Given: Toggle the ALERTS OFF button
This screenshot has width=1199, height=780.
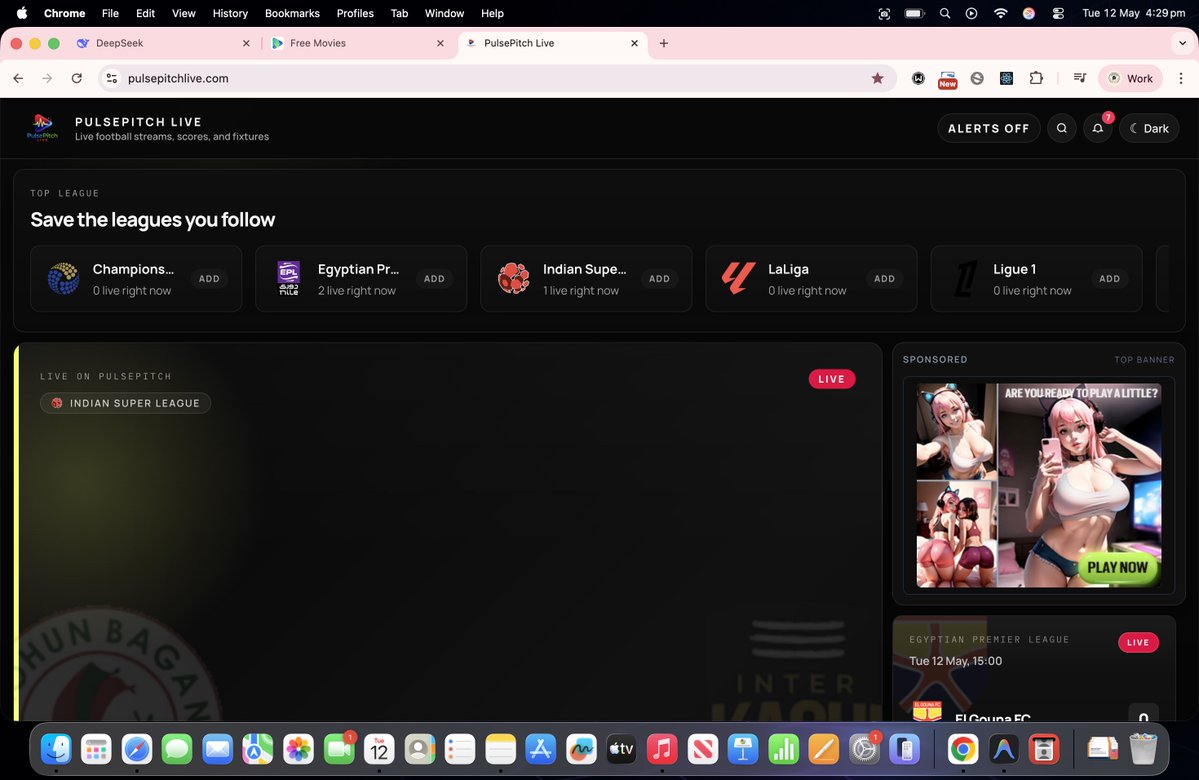Looking at the screenshot, I should click(989, 128).
